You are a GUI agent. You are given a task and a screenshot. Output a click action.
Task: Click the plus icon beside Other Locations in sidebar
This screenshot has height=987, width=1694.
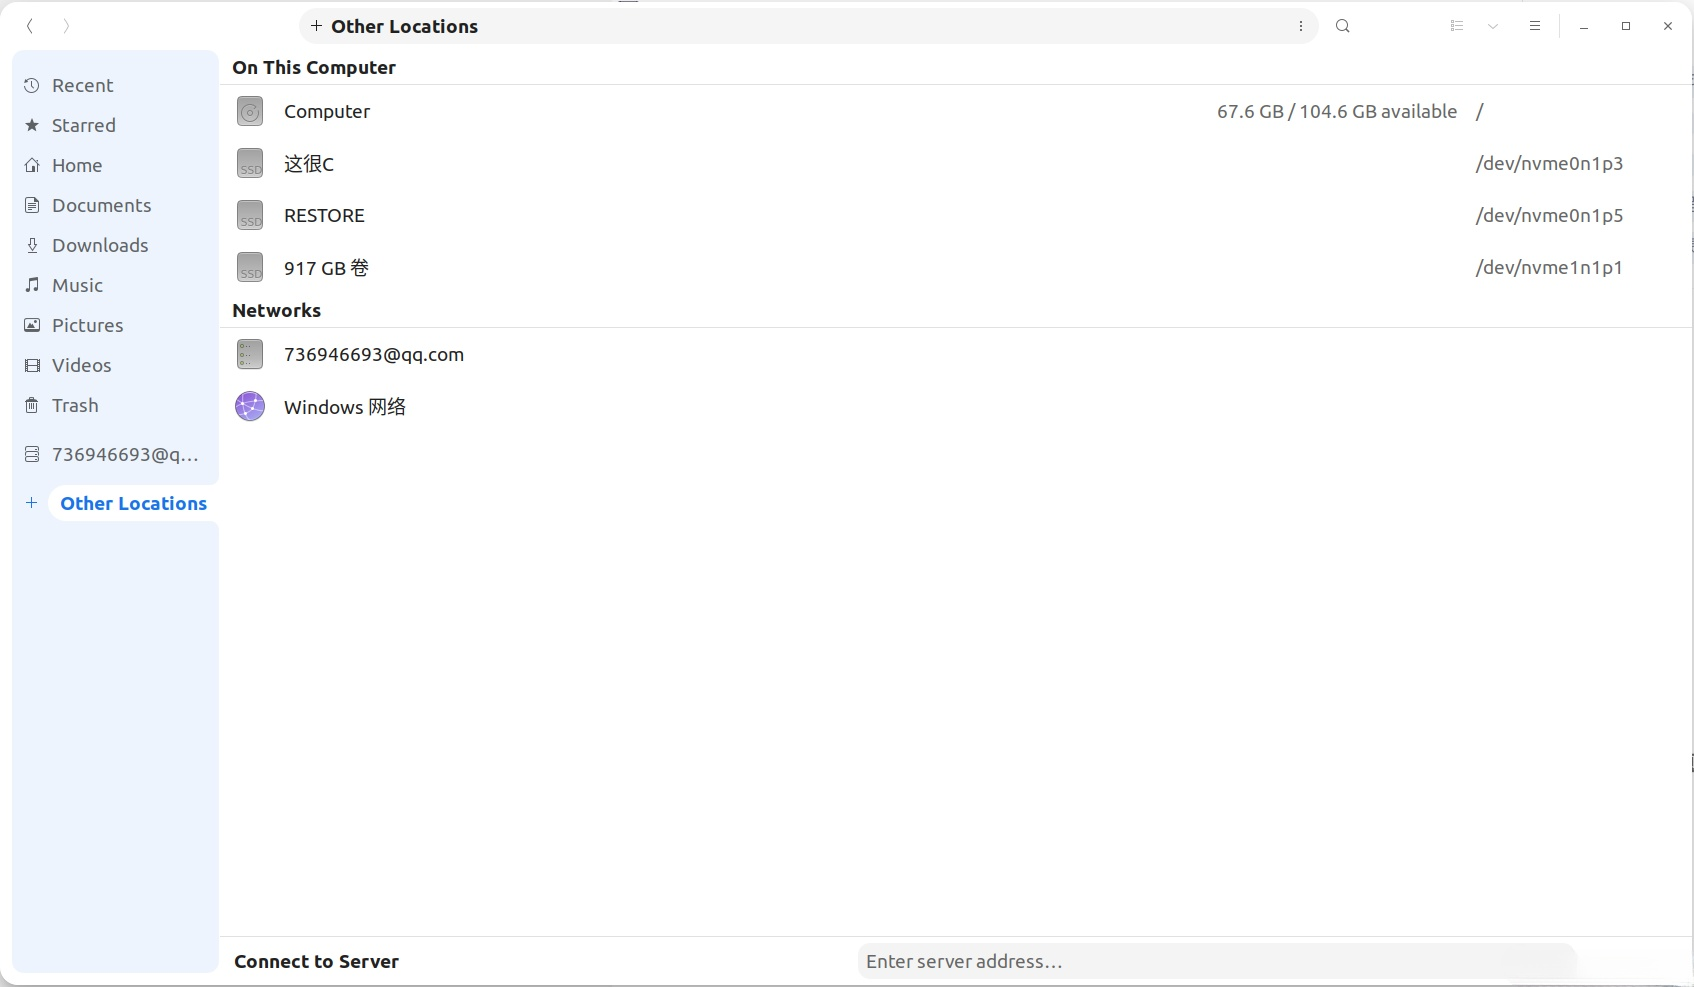pos(32,503)
